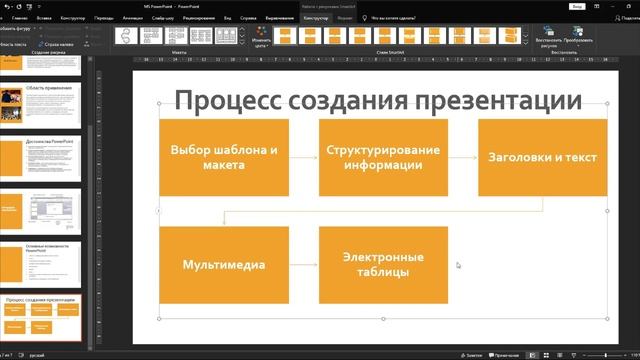Open the Главная ribbon tab
Viewport: 640px width, 360px height.
click(20, 18)
